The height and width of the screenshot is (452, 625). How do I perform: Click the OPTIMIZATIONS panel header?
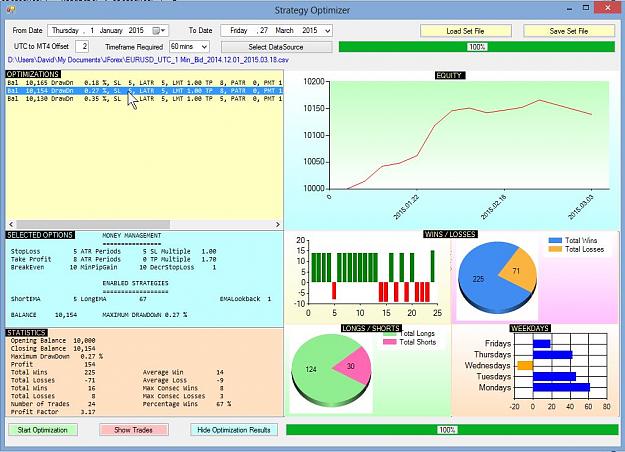pyautogui.click(x=33, y=74)
